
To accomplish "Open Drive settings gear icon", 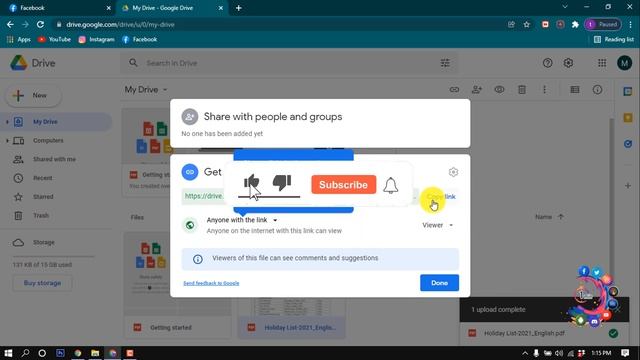I will (568, 63).
